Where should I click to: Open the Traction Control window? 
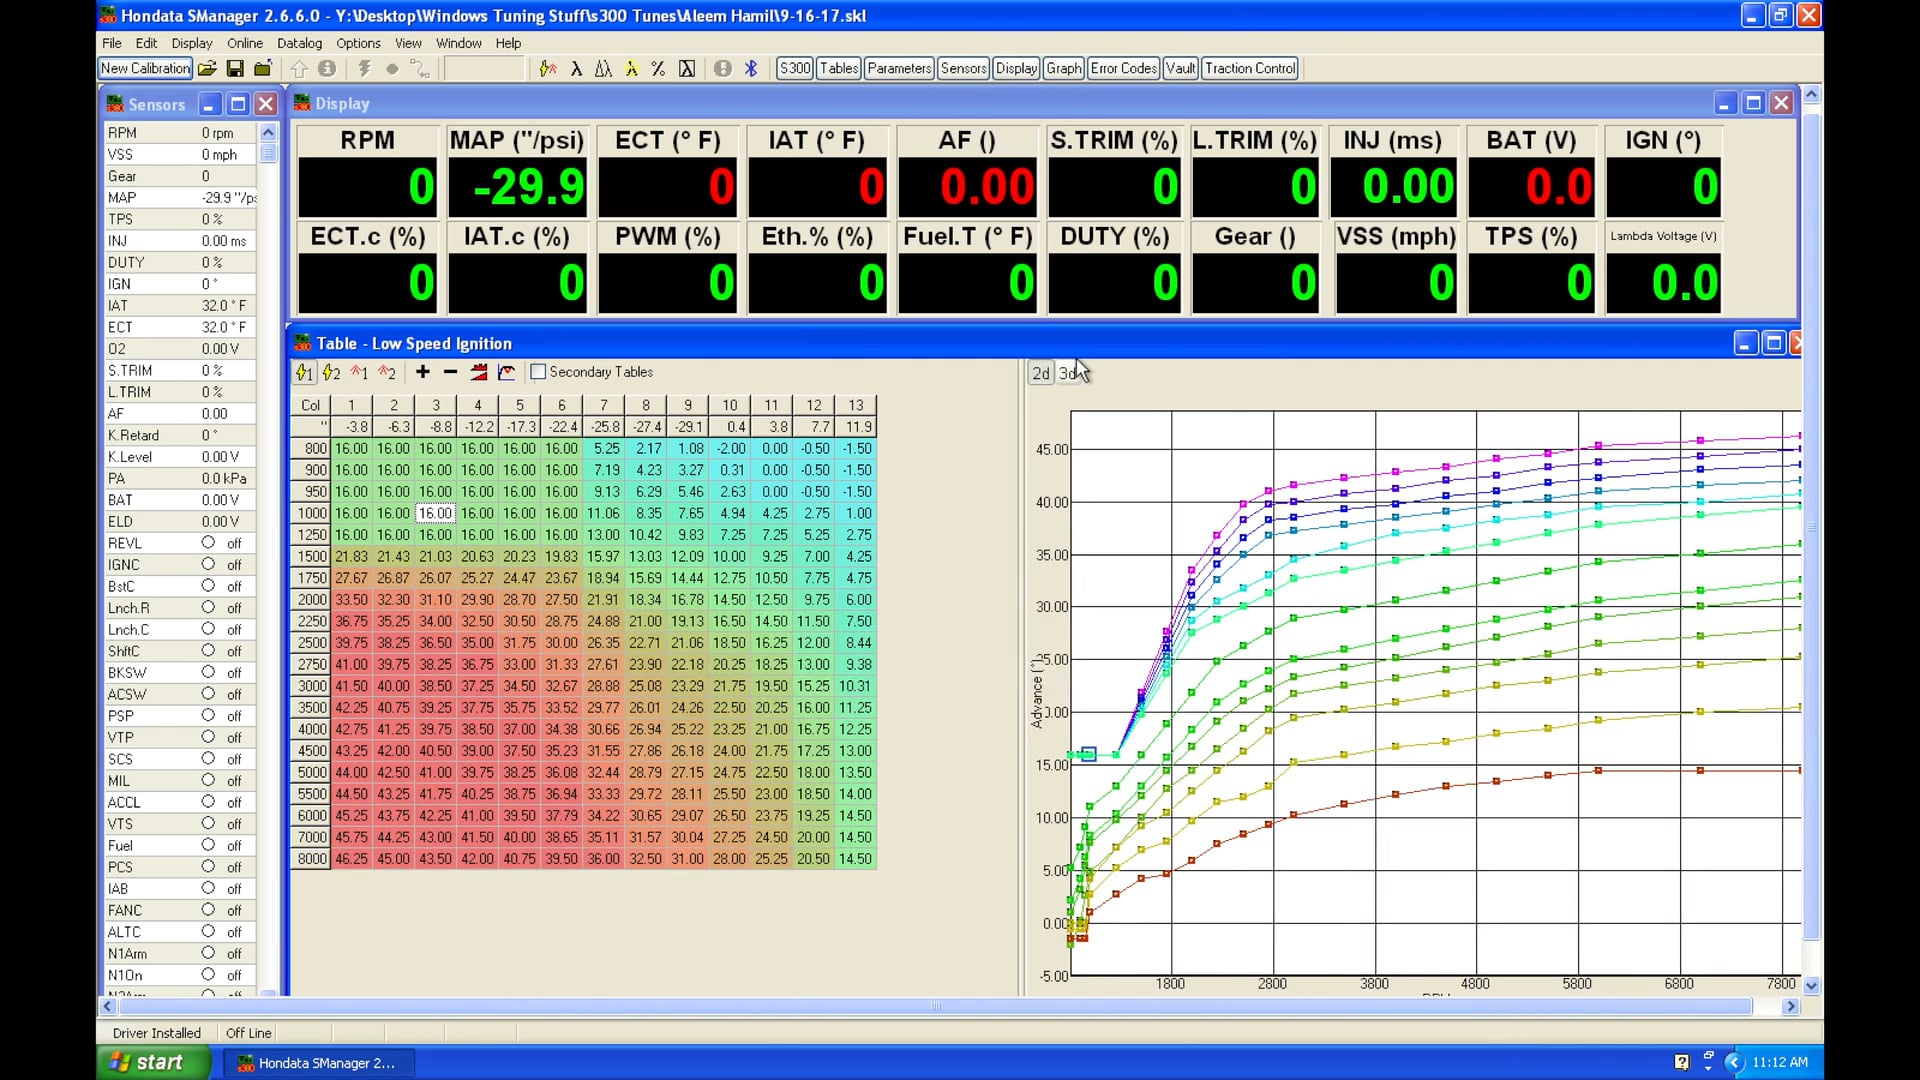click(1250, 68)
